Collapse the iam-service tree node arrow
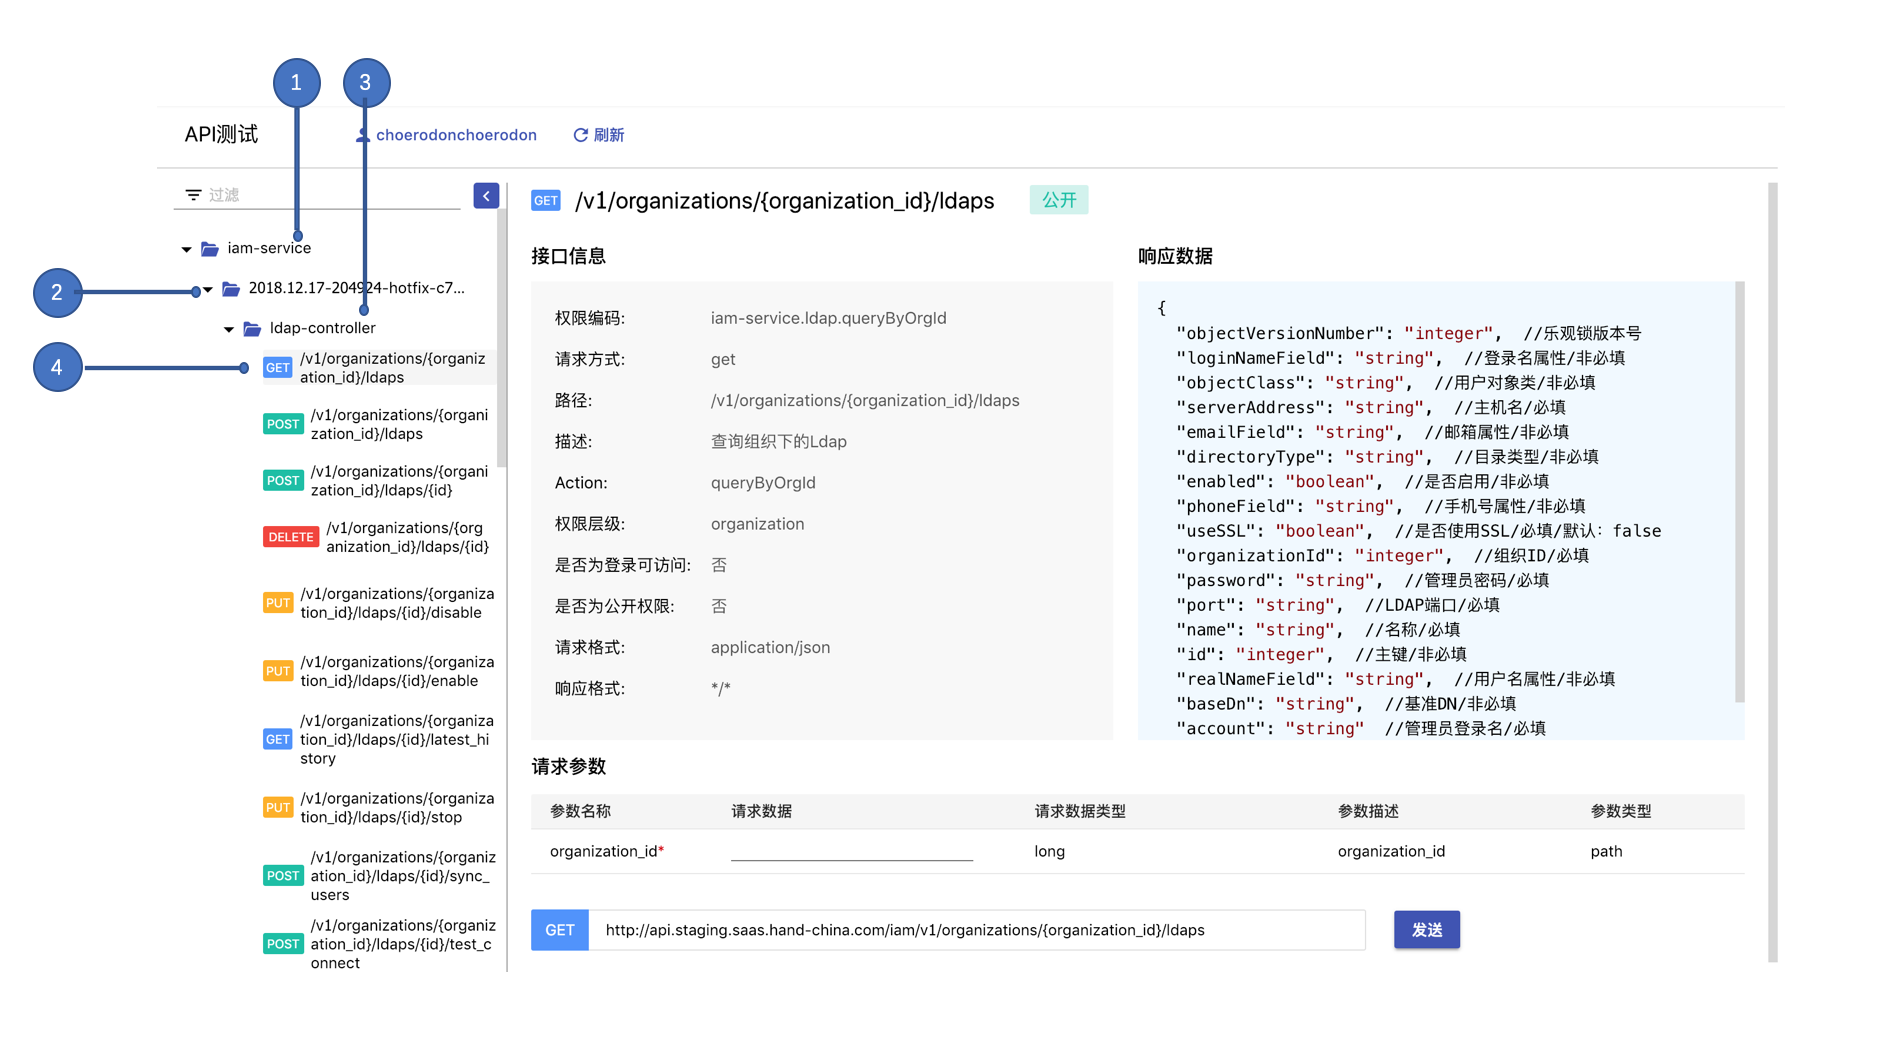This screenshot has width=1880, height=1042. point(186,249)
